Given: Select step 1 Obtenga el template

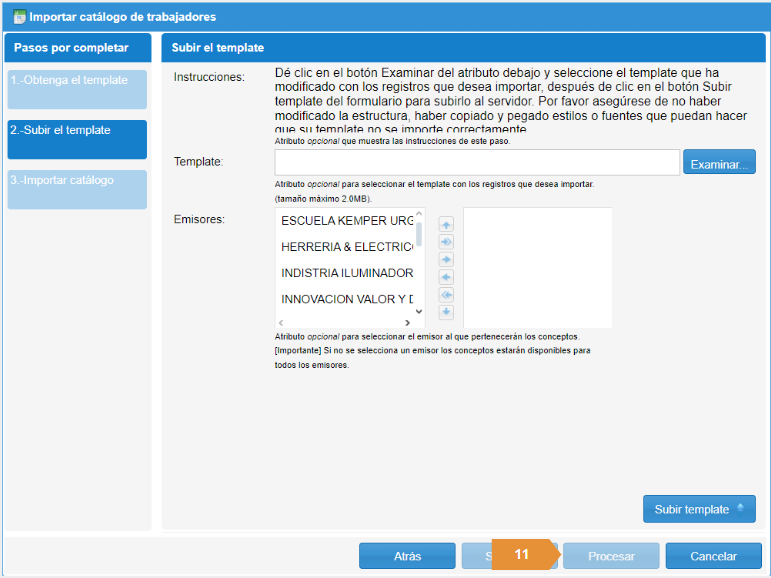Looking at the screenshot, I should [77, 89].
